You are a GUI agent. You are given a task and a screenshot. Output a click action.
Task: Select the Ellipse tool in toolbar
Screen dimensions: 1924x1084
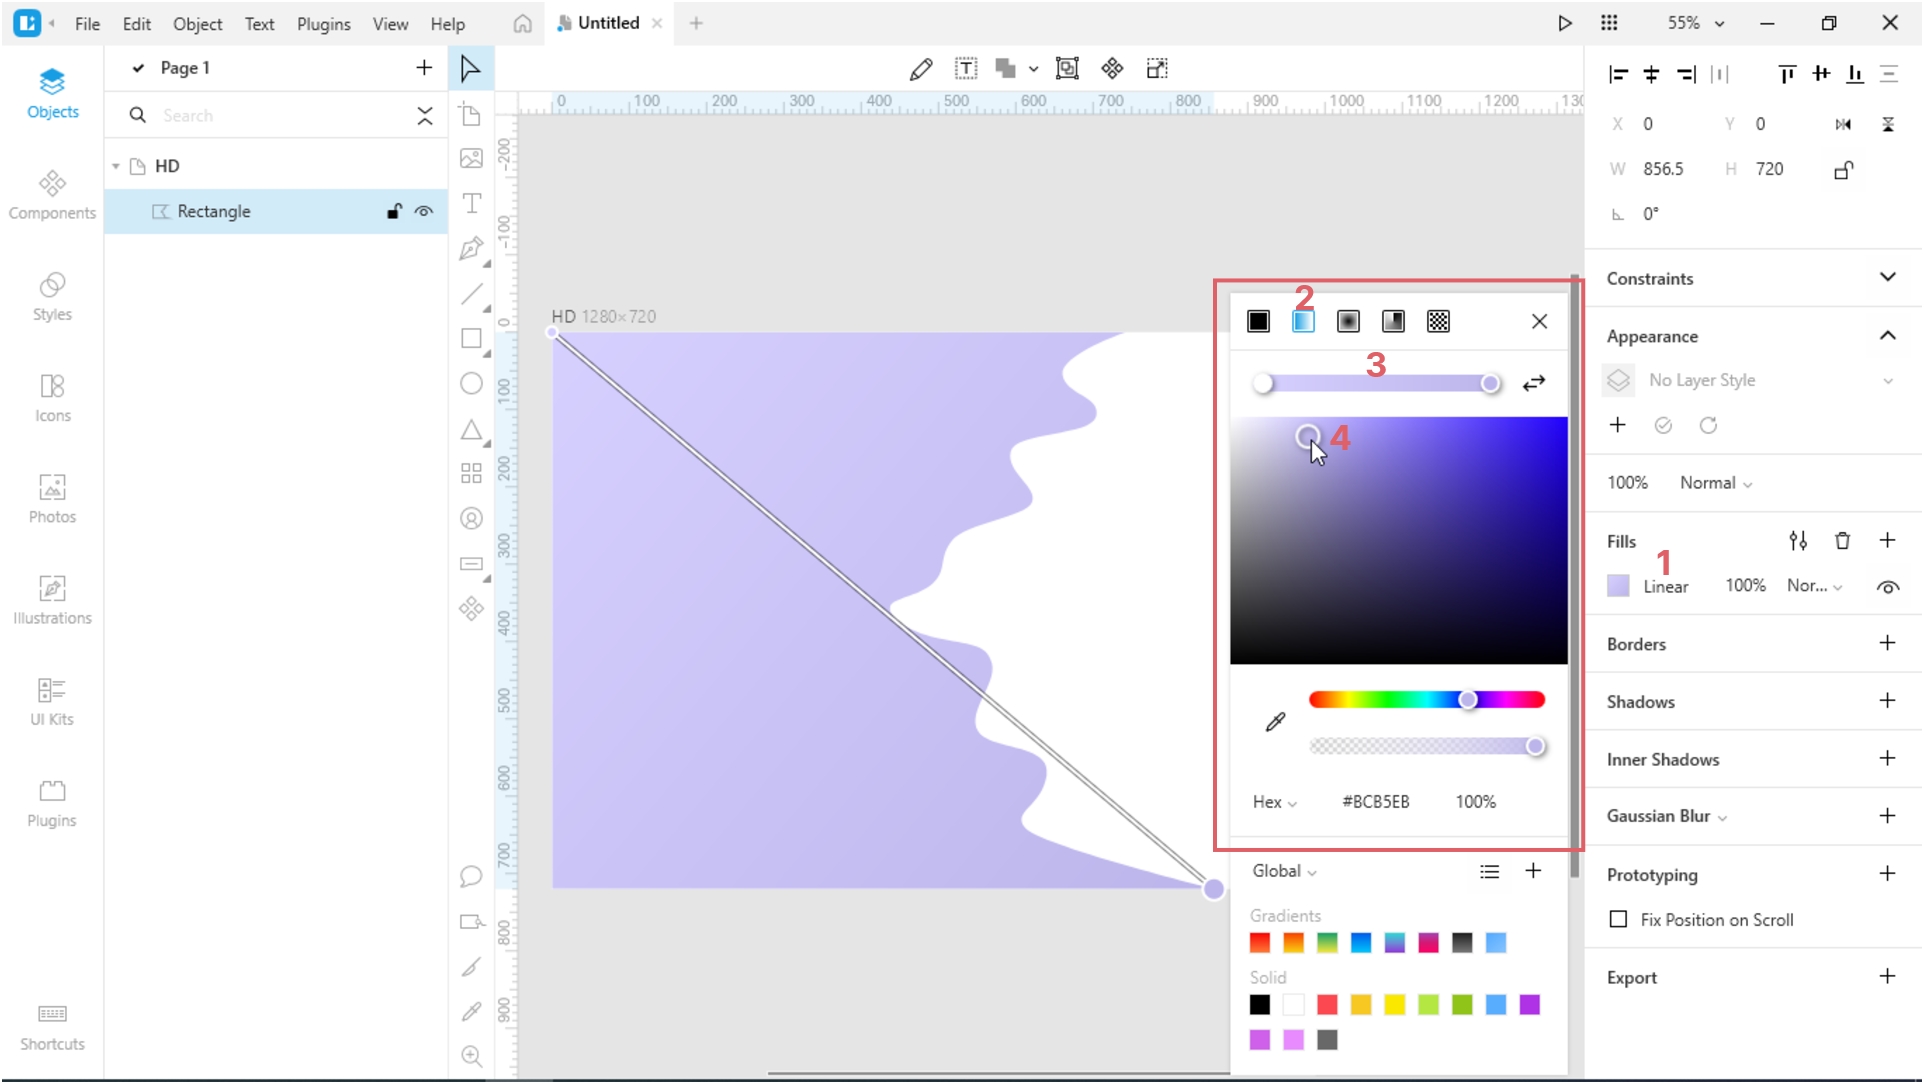(472, 383)
